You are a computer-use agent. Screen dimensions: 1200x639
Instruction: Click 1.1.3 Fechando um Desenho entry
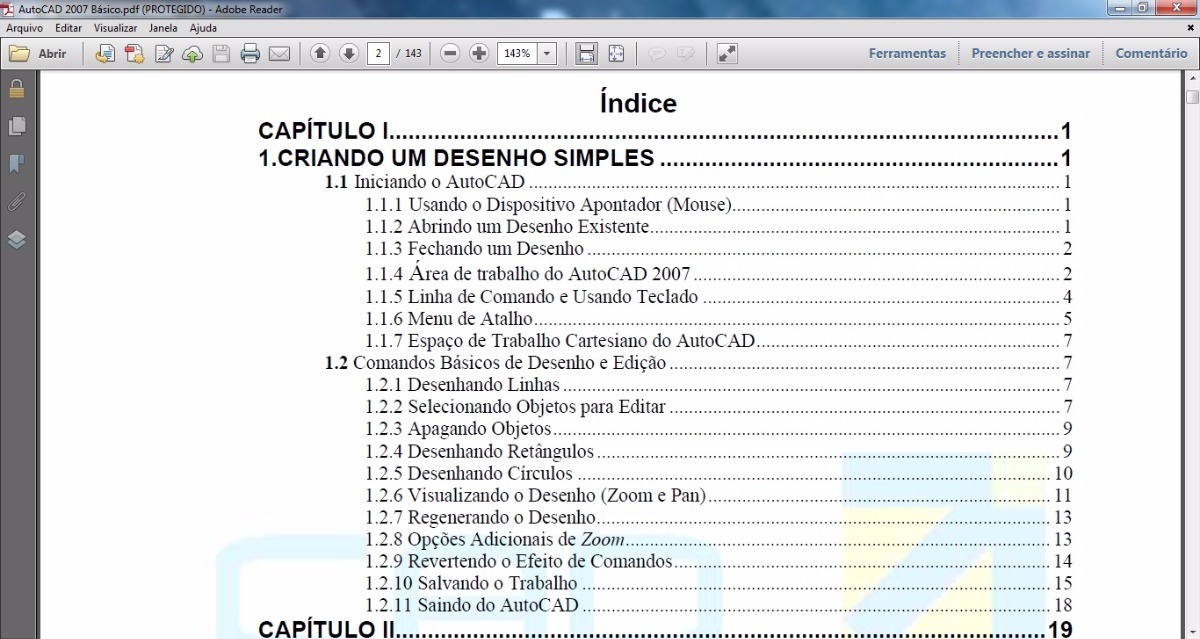coord(719,249)
